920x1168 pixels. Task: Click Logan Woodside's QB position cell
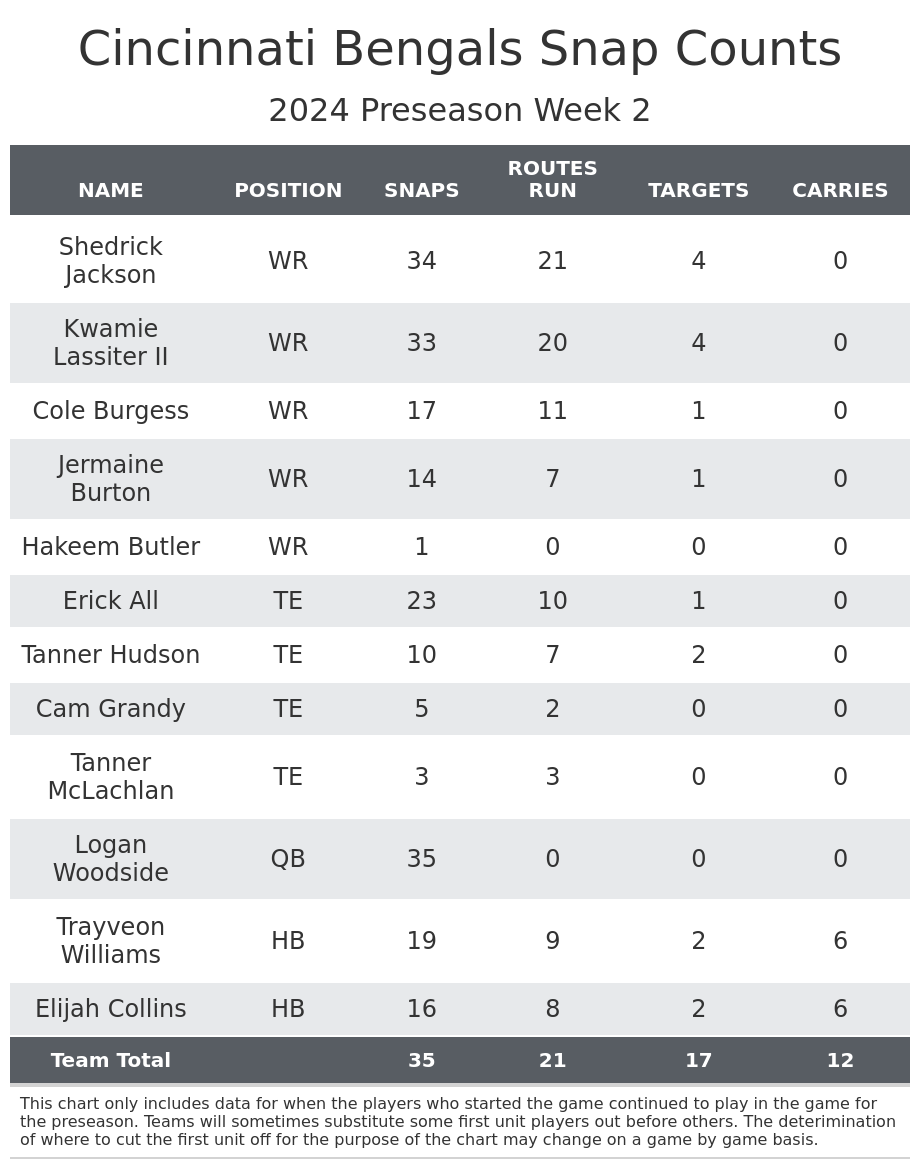288,860
